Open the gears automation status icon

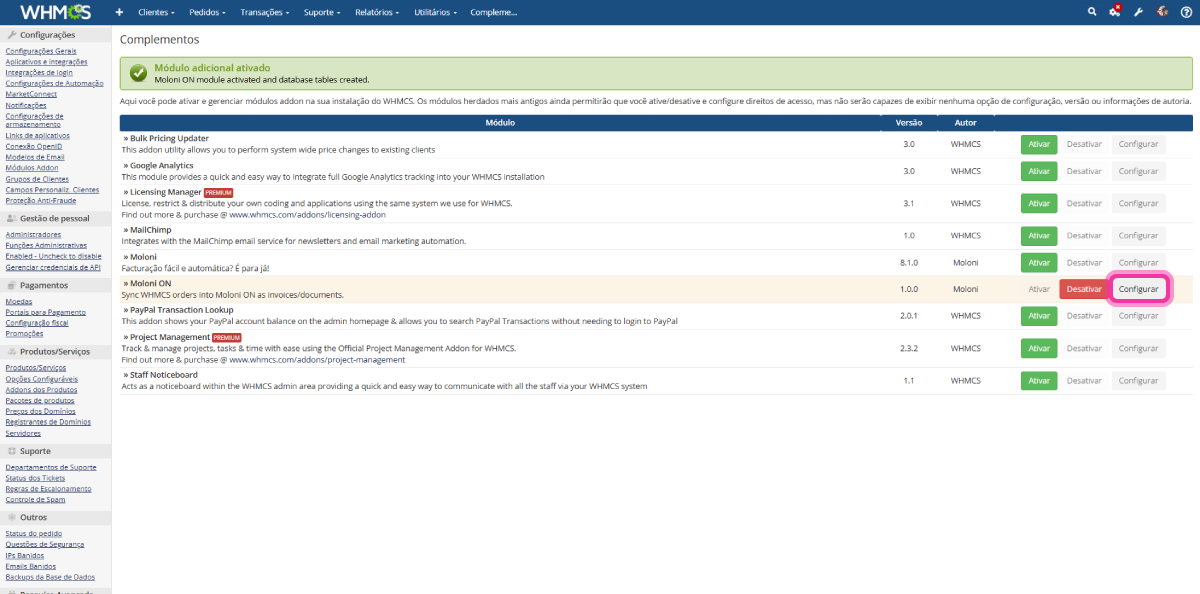[x=1115, y=12]
